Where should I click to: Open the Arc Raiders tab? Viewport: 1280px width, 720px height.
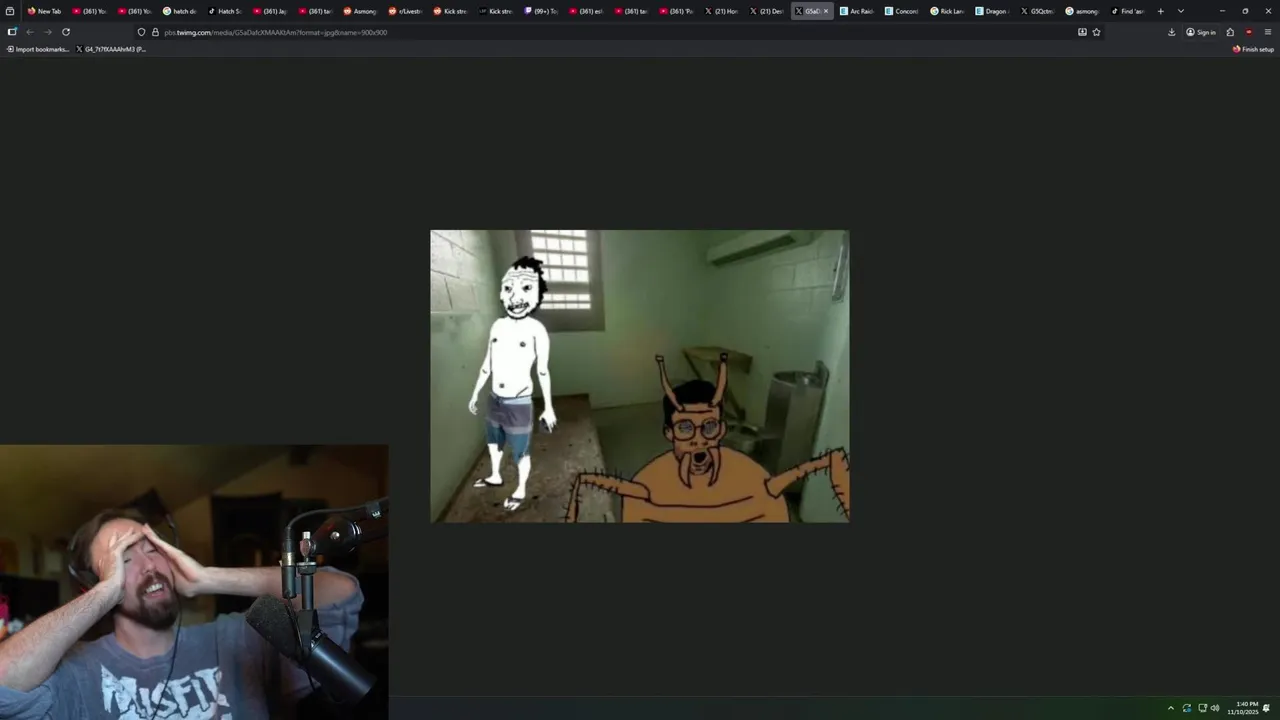click(x=856, y=11)
